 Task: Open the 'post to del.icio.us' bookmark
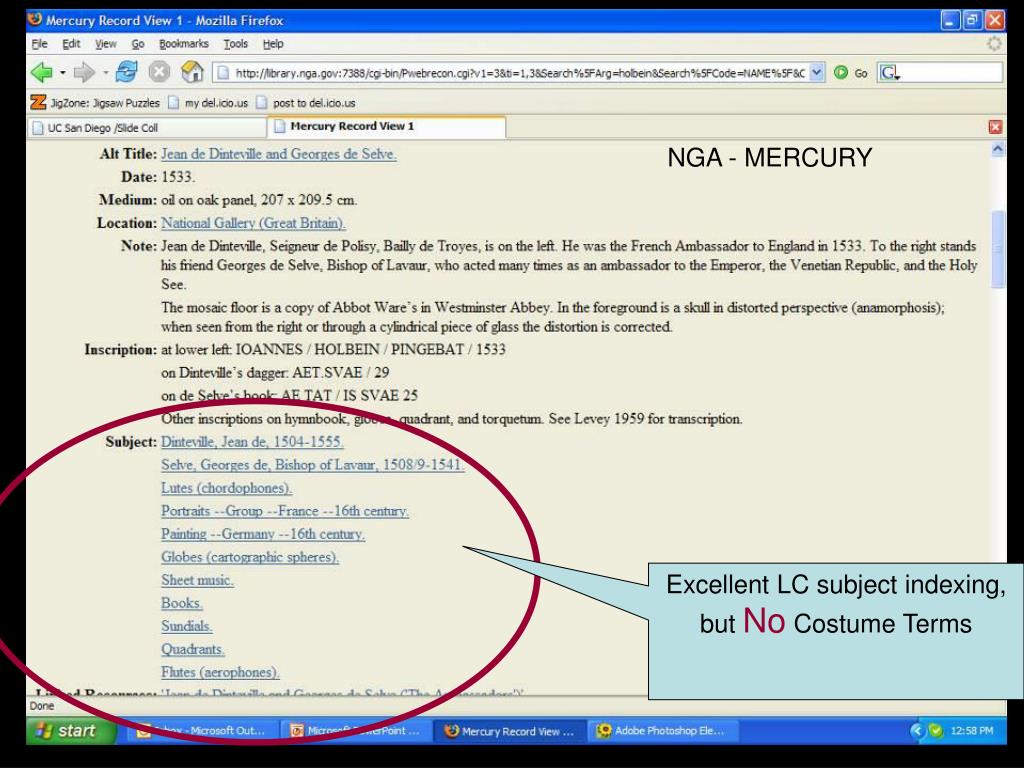(x=306, y=103)
